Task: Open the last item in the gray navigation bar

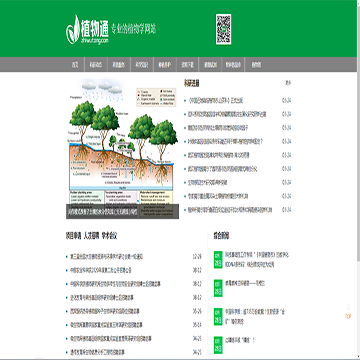Action: click(x=256, y=65)
